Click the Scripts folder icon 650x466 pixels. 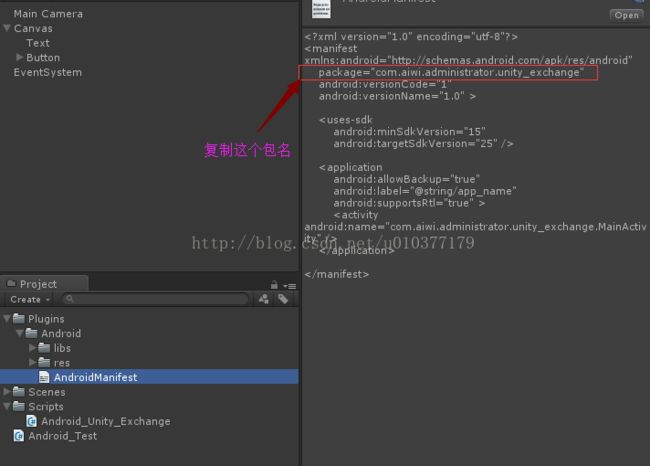tap(19, 406)
